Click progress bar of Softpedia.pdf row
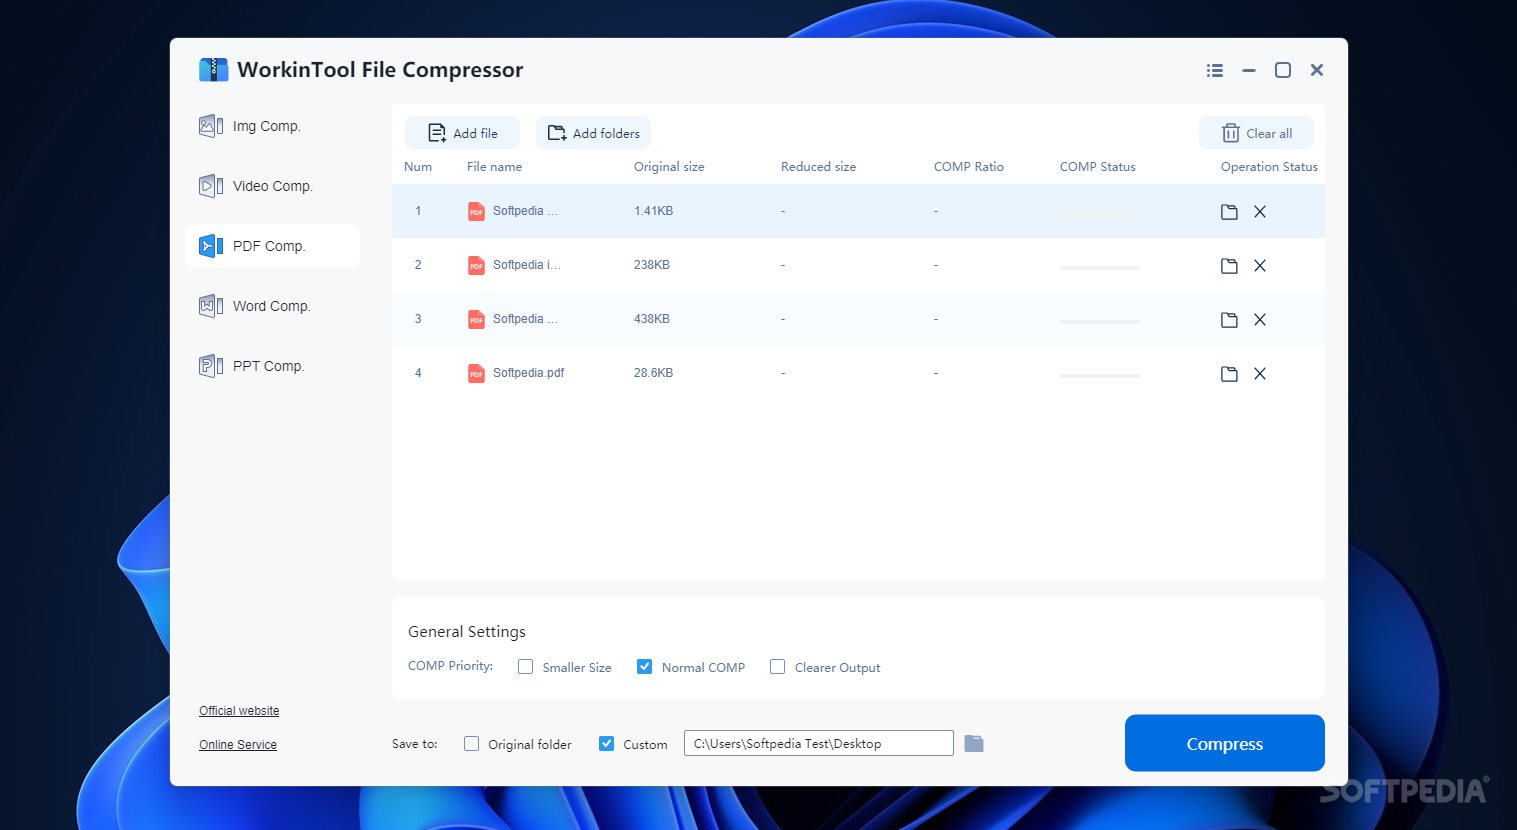The image size is (1517, 830). tap(1100, 376)
